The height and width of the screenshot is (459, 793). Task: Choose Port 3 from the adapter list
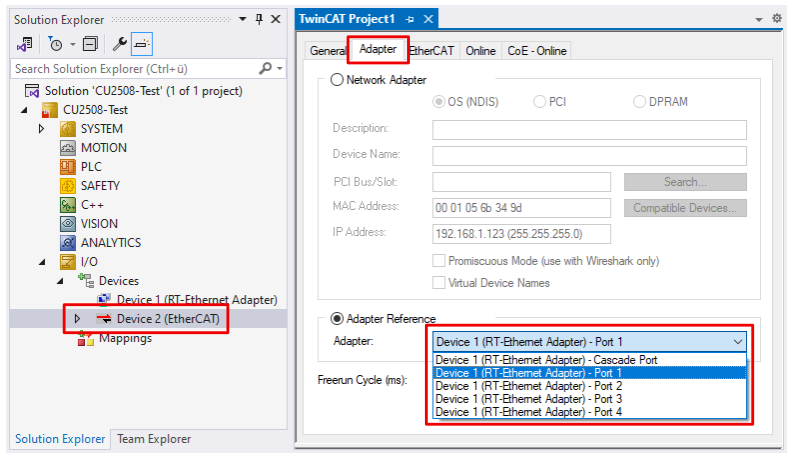tap(589, 399)
